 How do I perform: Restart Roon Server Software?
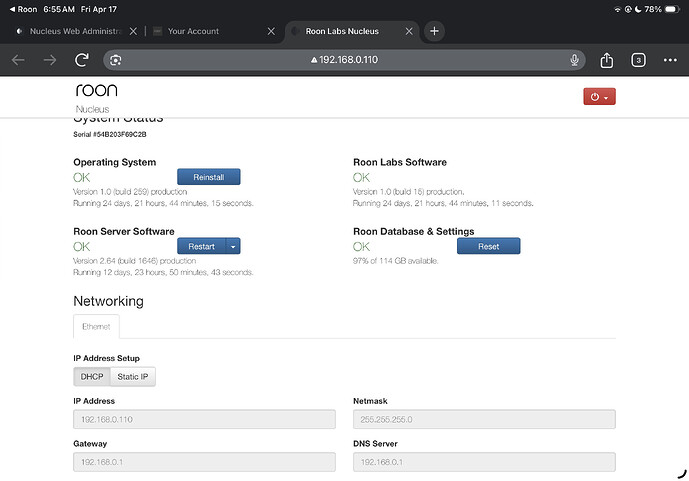click(202, 246)
